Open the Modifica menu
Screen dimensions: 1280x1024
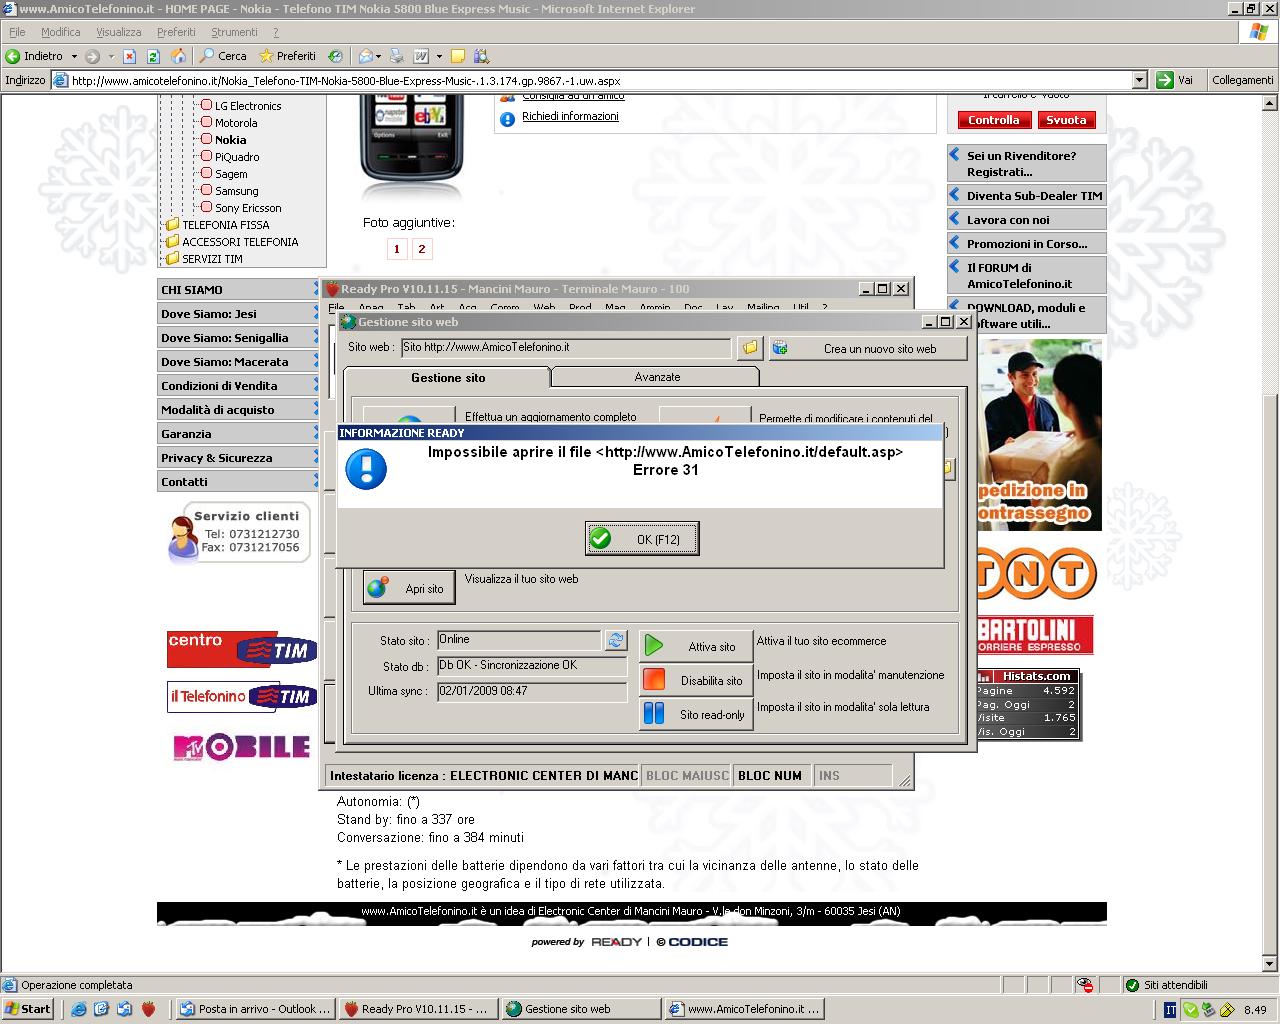(61, 32)
